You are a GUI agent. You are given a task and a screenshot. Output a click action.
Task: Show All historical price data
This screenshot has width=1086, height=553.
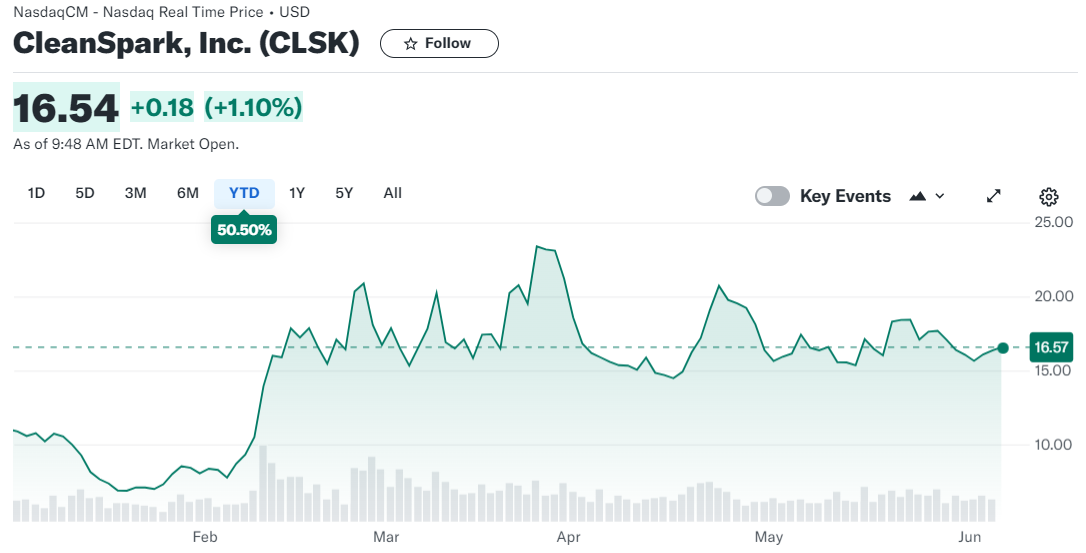point(393,193)
